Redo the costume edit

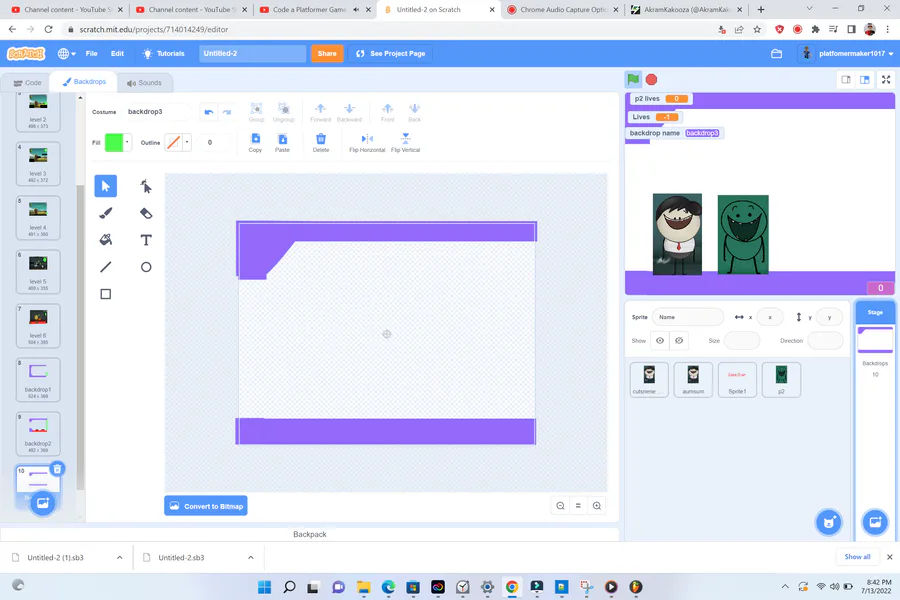click(227, 112)
